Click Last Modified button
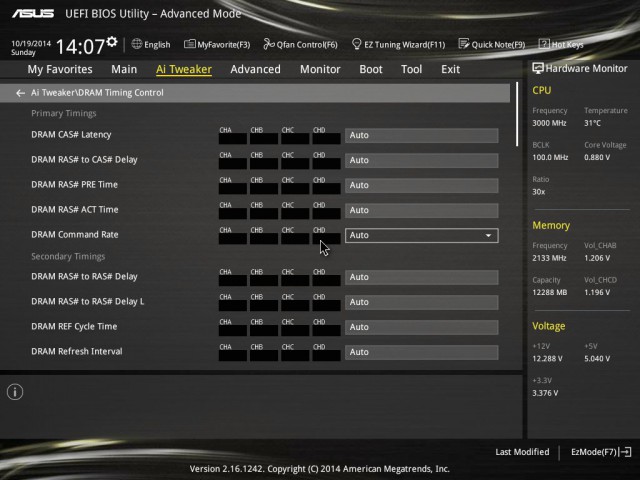640x480 pixels. [522, 452]
